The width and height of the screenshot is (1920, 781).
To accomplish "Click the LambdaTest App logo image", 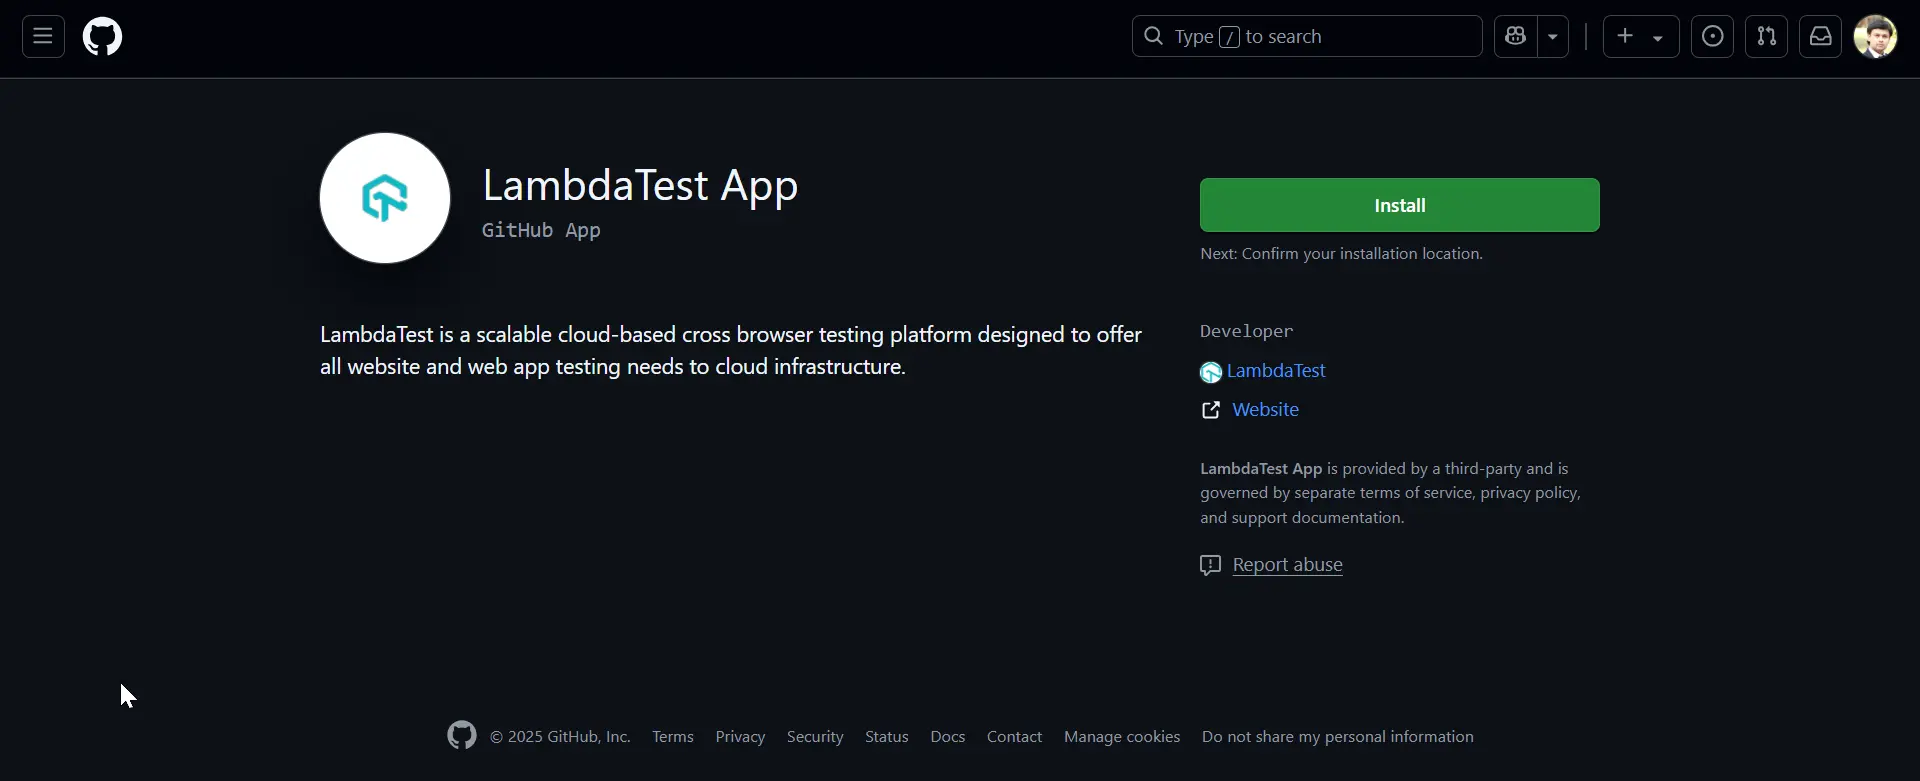I will click(x=385, y=198).
